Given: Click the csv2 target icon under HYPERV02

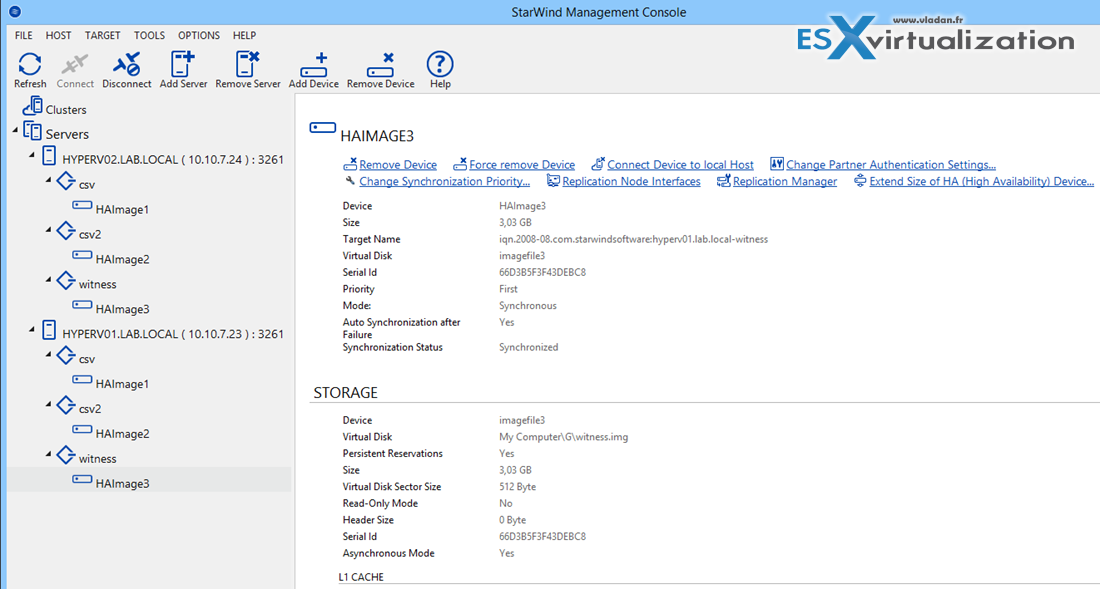Looking at the screenshot, I should coord(65,231).
